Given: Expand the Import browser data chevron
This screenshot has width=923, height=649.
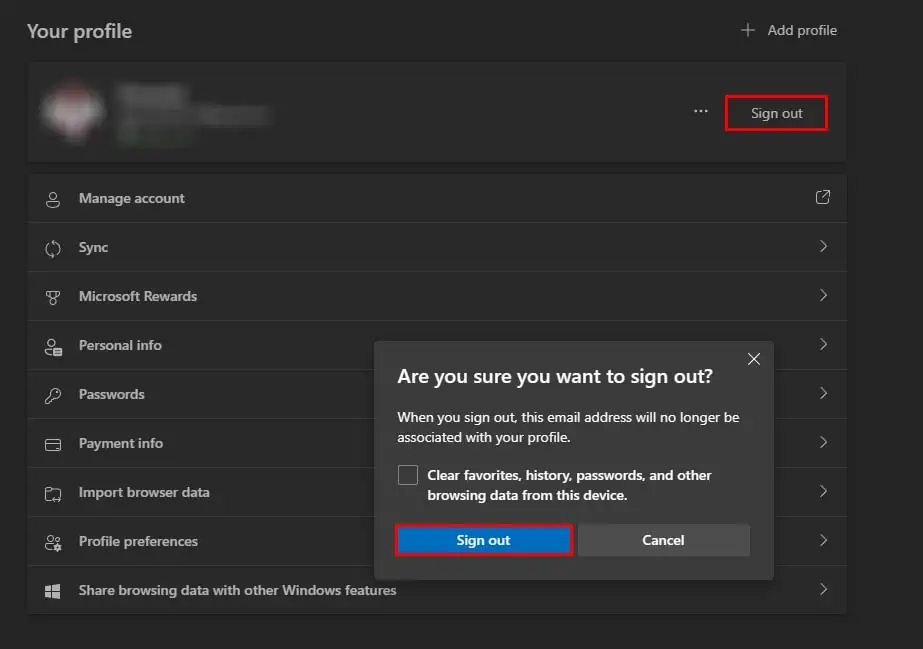Looking at the screenshot, I should pyautogui.click(x=823, y=491).
